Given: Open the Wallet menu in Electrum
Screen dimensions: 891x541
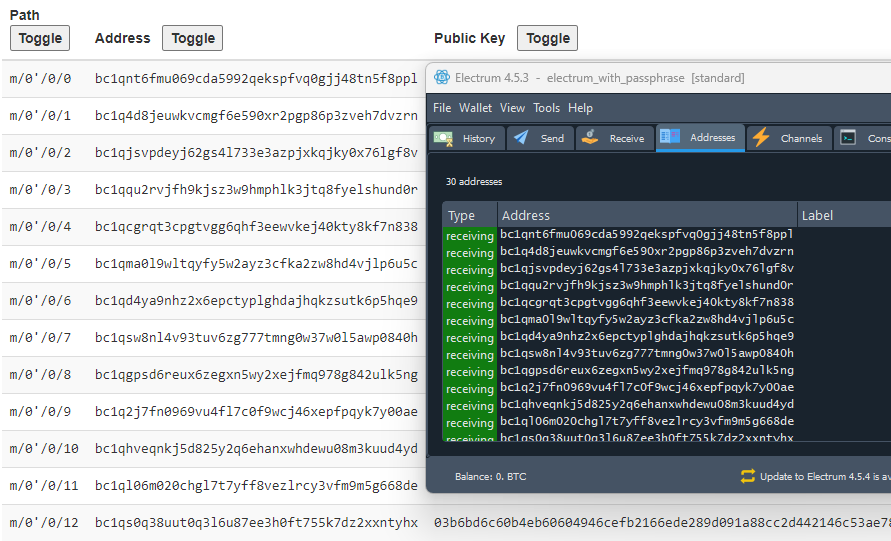Looking at the screenshot, I should [475, 108].
